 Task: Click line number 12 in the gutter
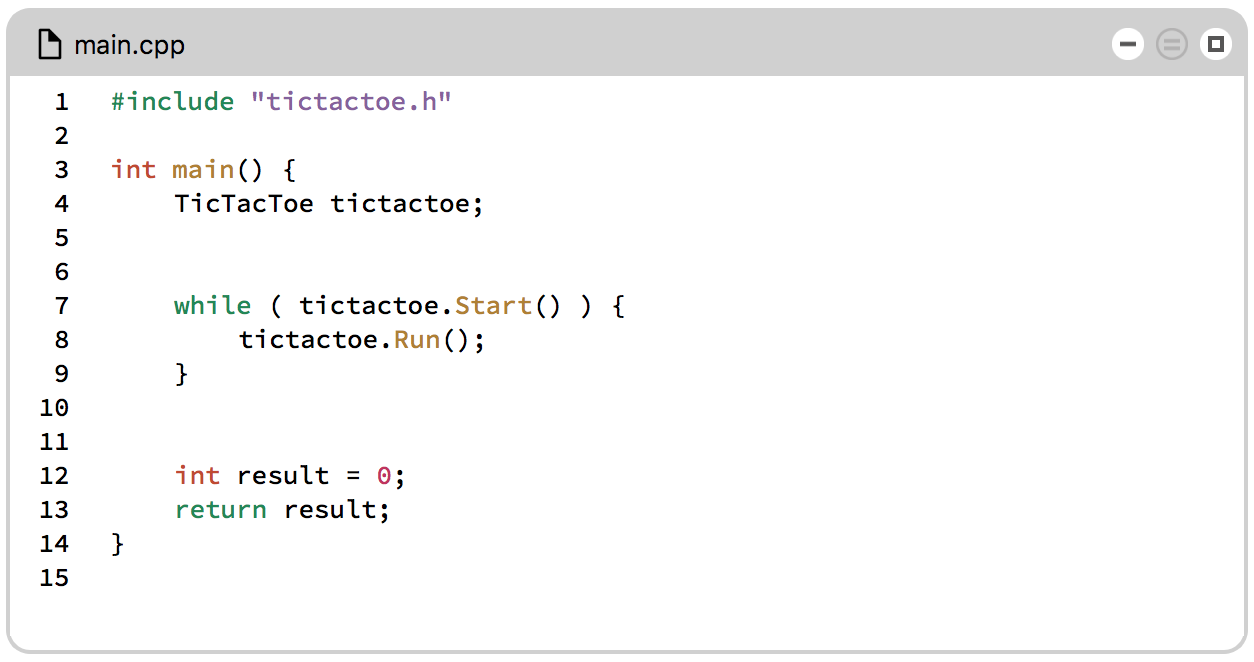(54, 475)
